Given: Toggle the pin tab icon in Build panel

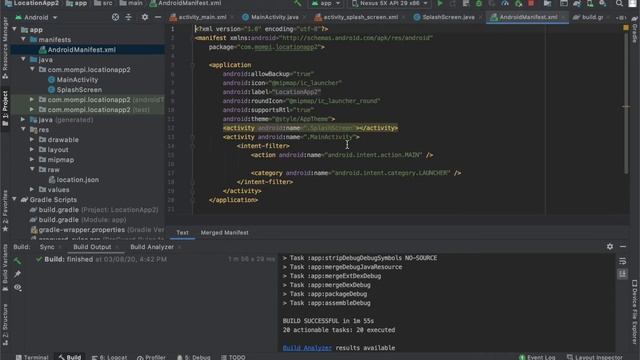Looking at the screenshot, I should click(x=18, y=274).
